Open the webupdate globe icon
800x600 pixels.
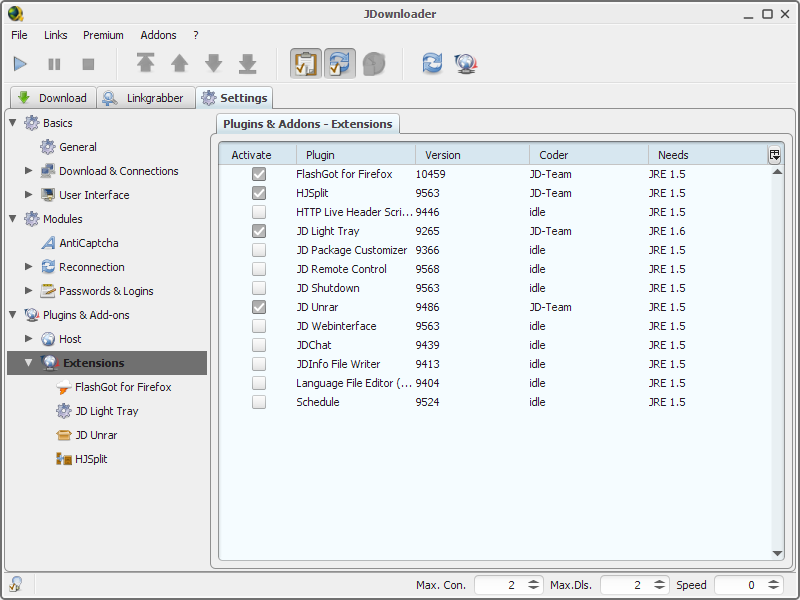coord(464,63)
